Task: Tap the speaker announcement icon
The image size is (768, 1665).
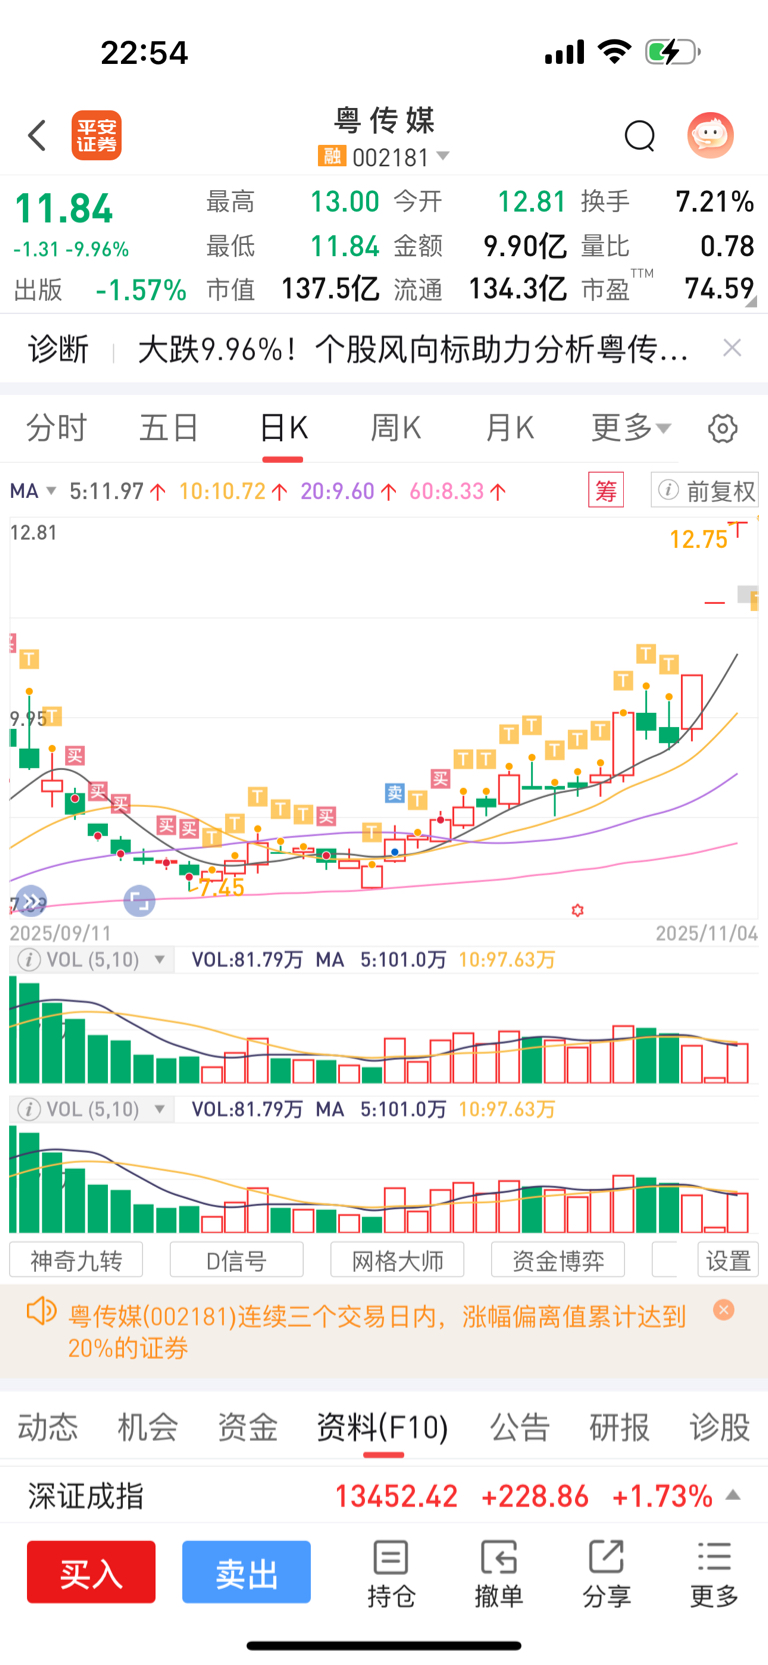Action: 41,1311
